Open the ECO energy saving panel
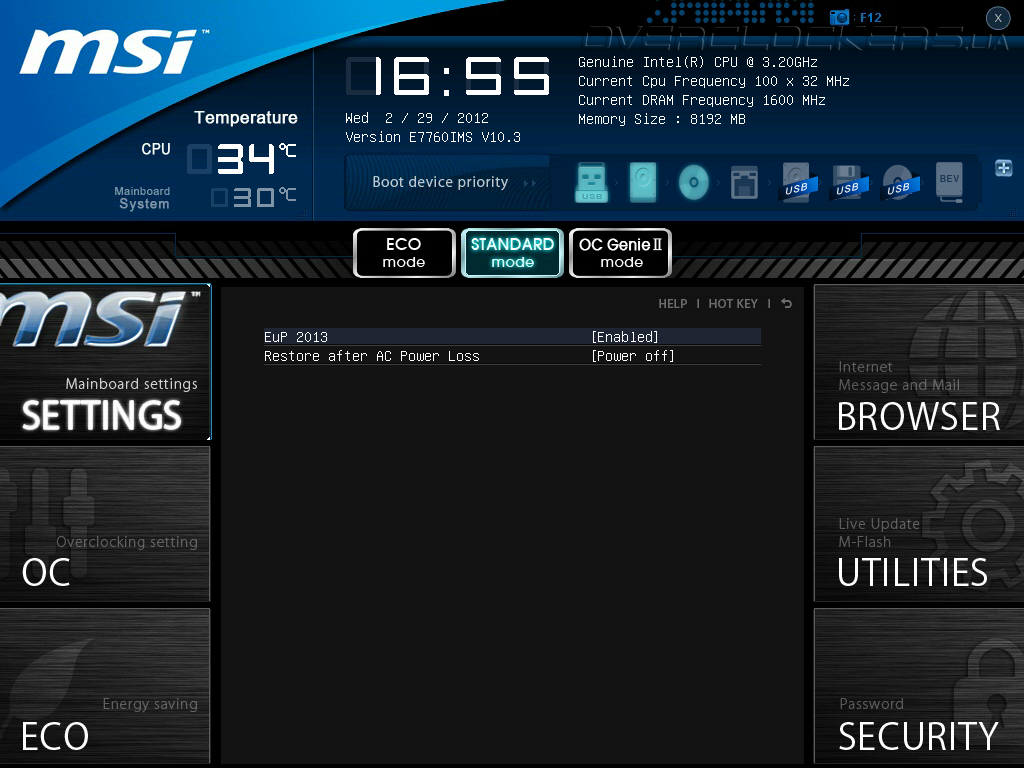Screen dimensions: 1024x768 pyautogui.click(x=105, y=686)
